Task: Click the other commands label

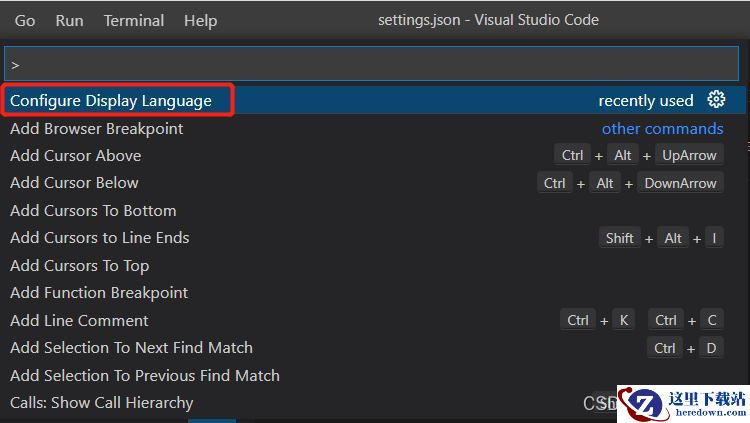Action: click(662, 128)
